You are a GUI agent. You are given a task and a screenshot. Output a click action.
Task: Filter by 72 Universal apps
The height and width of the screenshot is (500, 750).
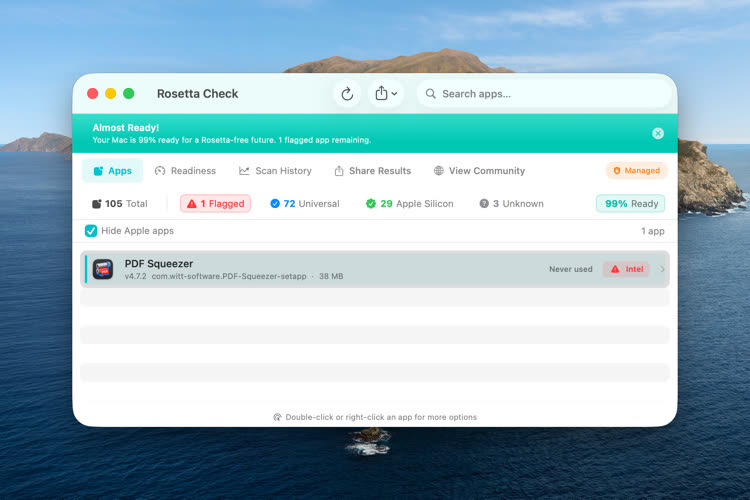(305, 204)
